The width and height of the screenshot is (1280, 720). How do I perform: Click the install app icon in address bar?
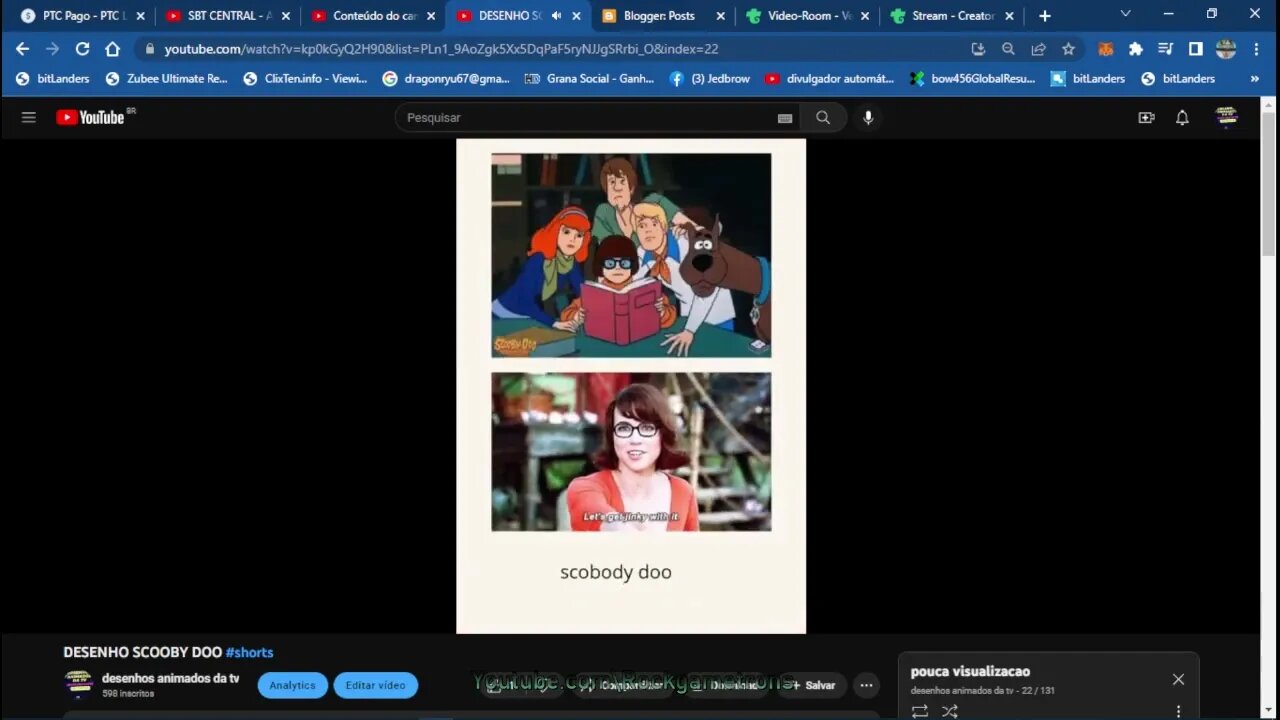[x=978, y=49]
